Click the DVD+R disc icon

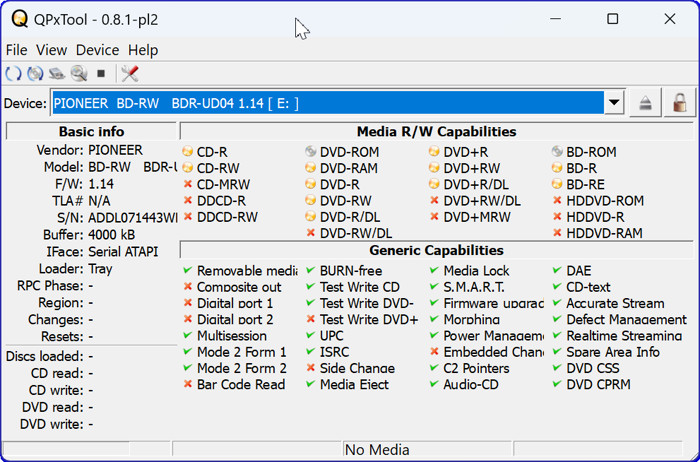[x=433, y=151]
